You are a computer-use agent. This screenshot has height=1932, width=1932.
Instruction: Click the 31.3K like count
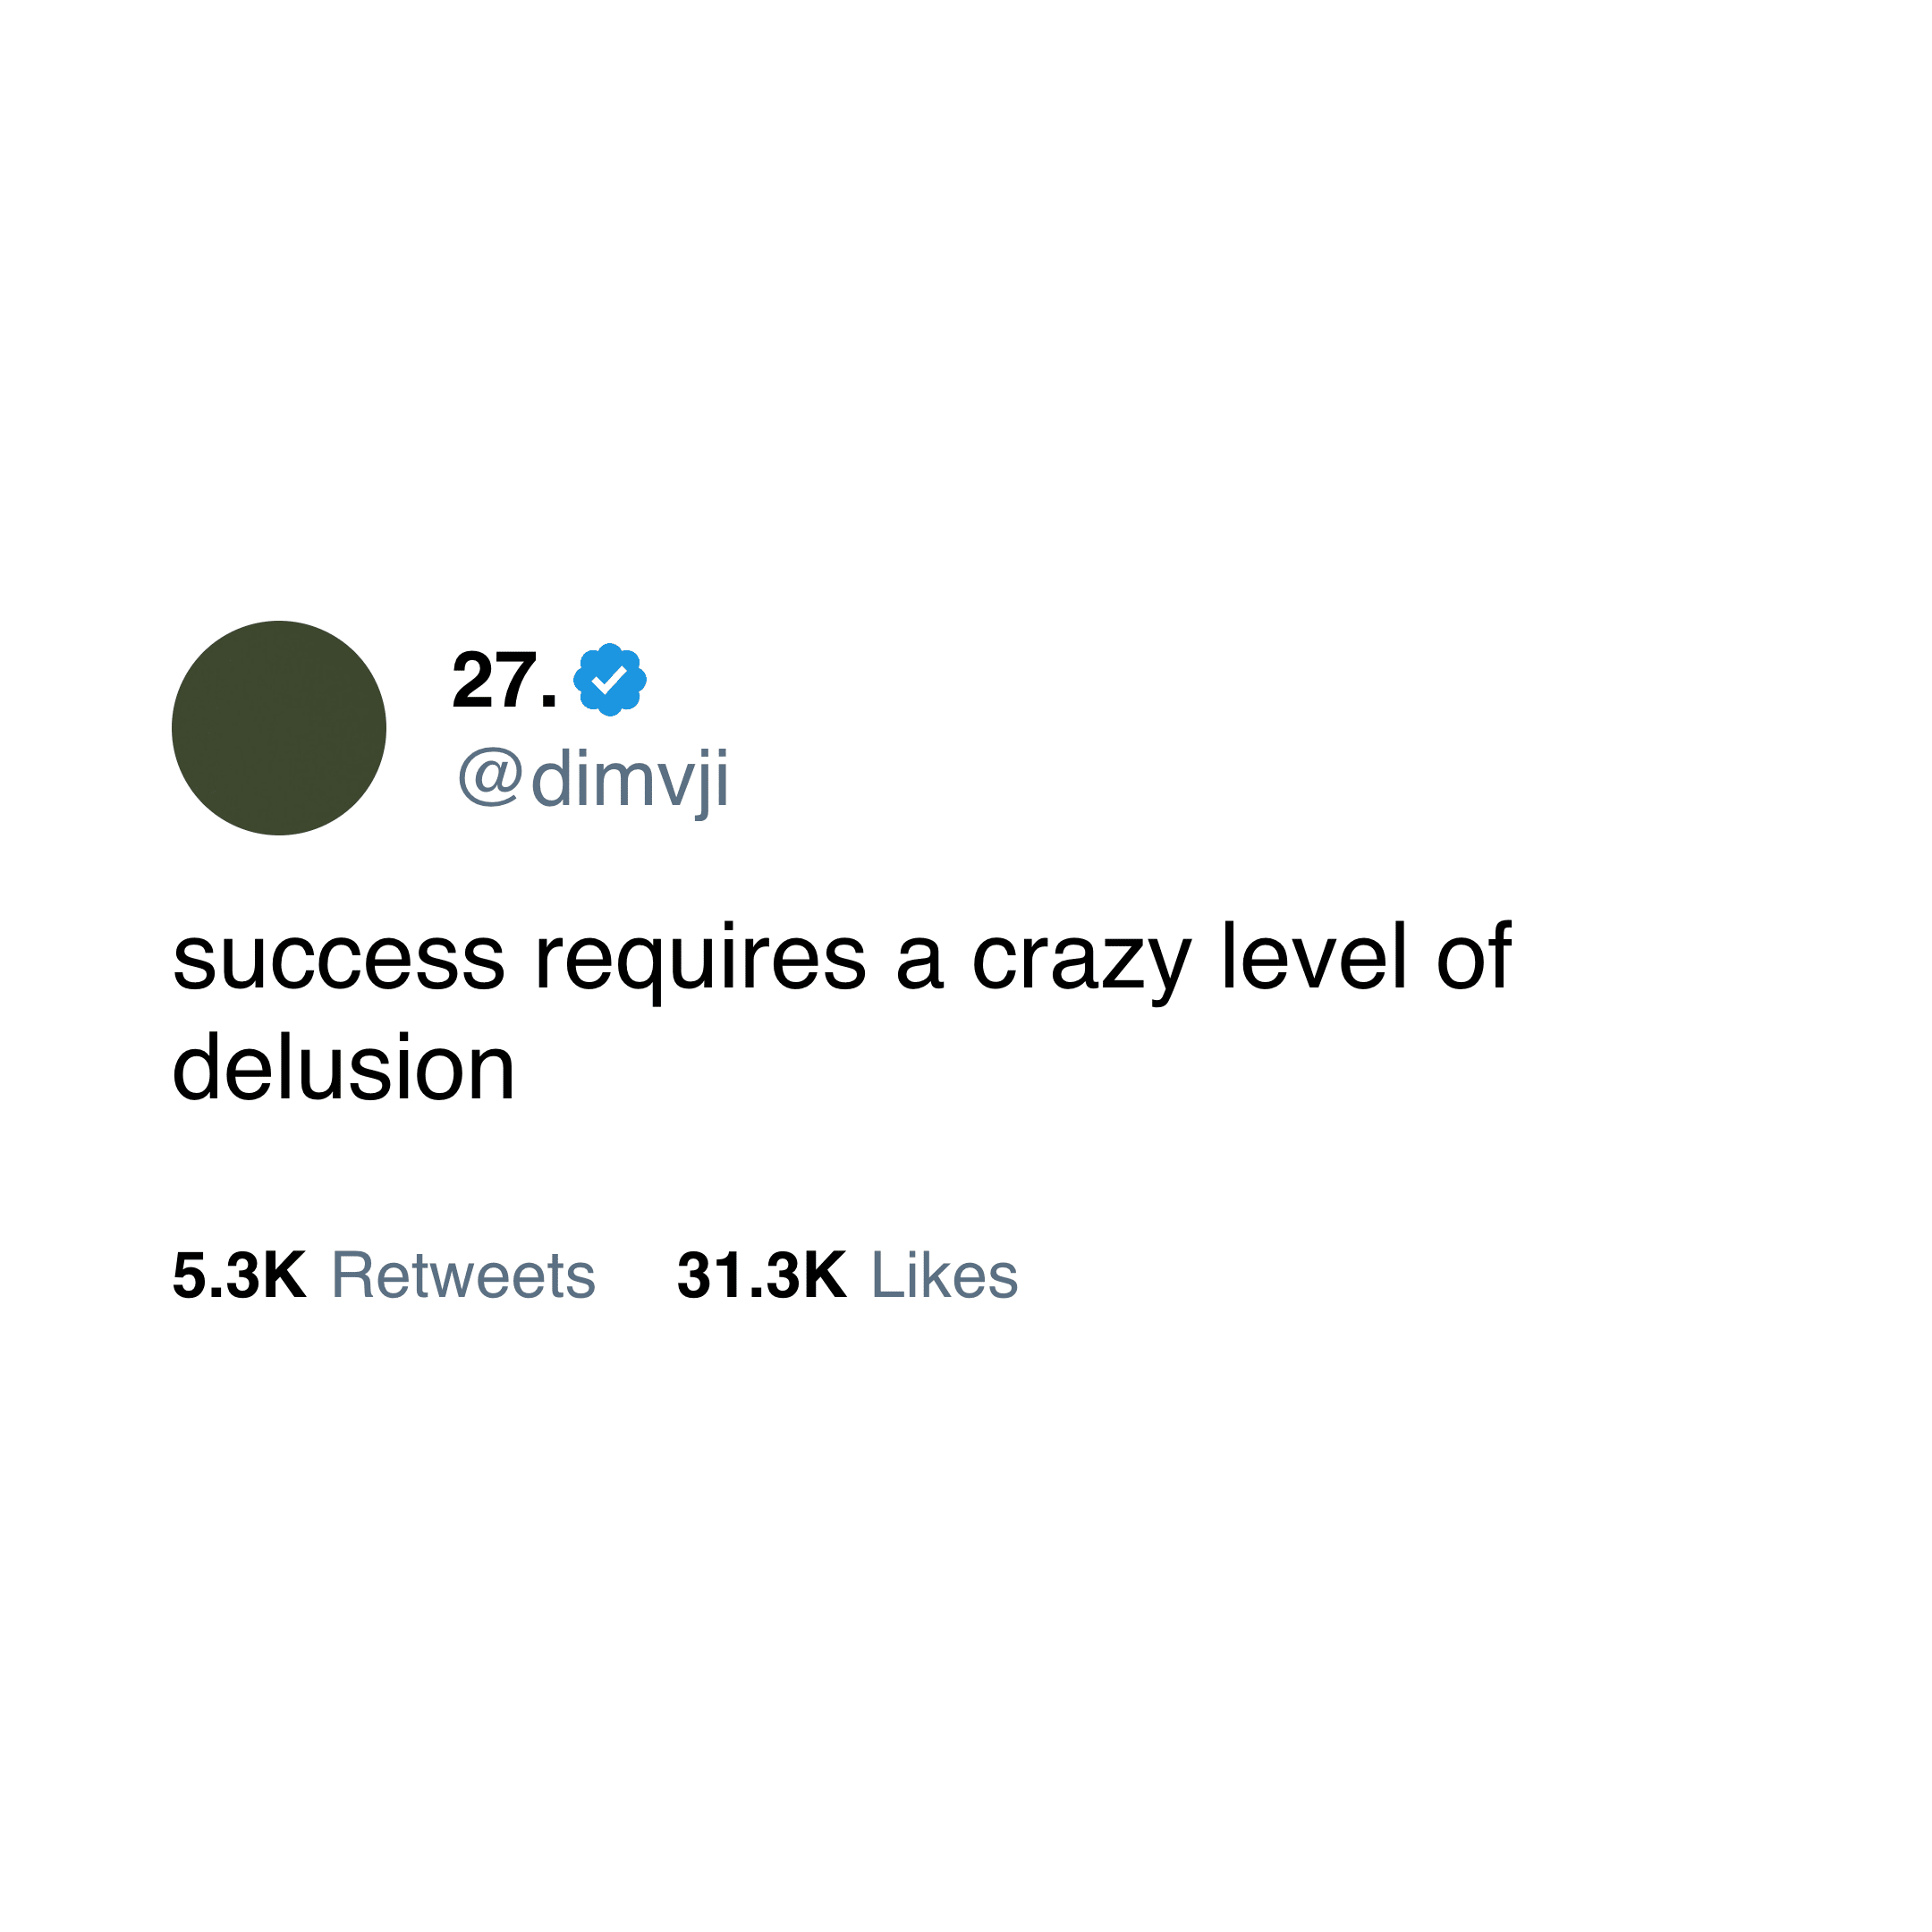(761, 1276)
